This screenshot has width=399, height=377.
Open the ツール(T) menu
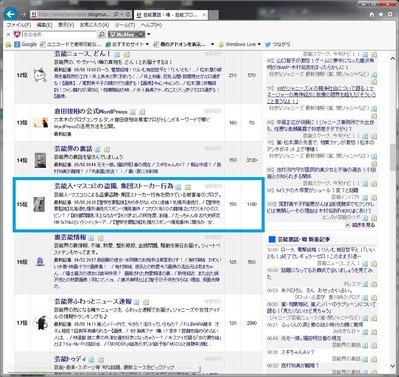point(125,25)
